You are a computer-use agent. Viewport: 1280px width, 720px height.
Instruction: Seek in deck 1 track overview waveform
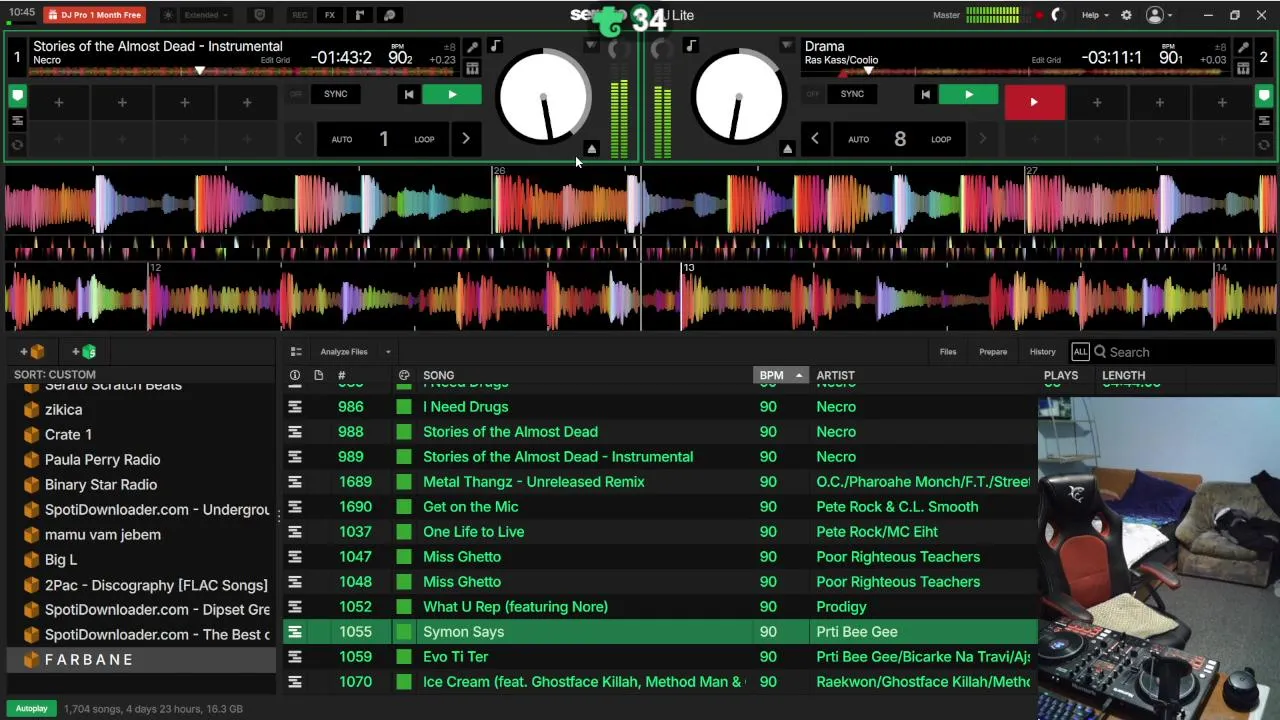[245, 71]
